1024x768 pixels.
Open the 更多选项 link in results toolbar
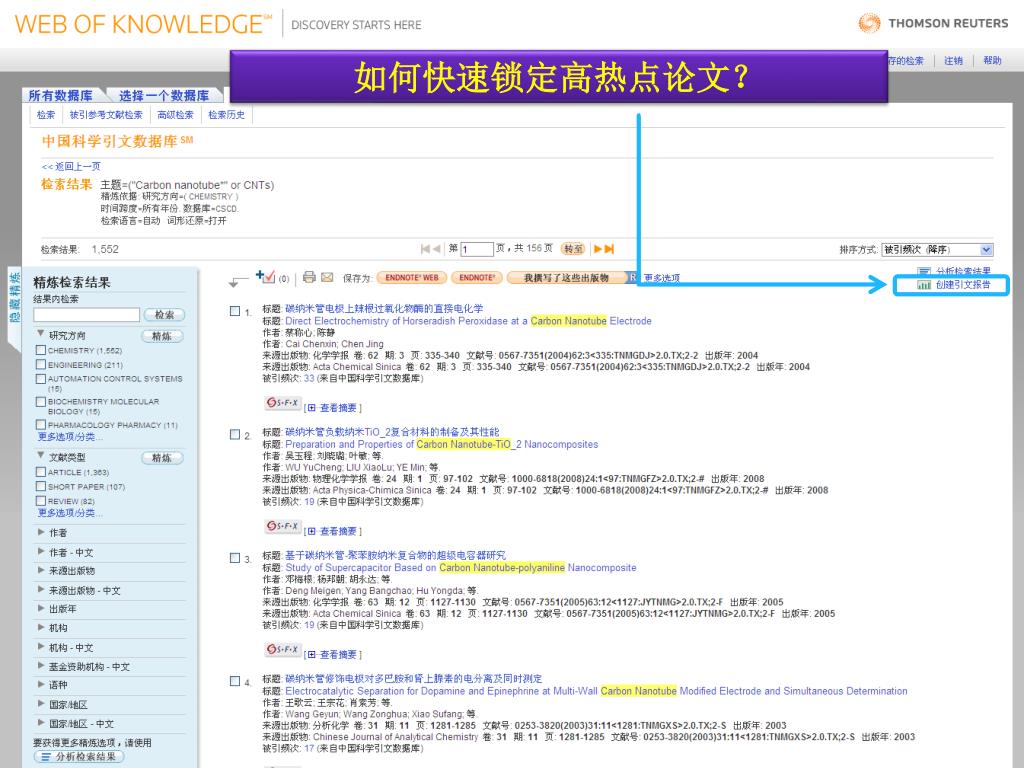pos(662,278)
